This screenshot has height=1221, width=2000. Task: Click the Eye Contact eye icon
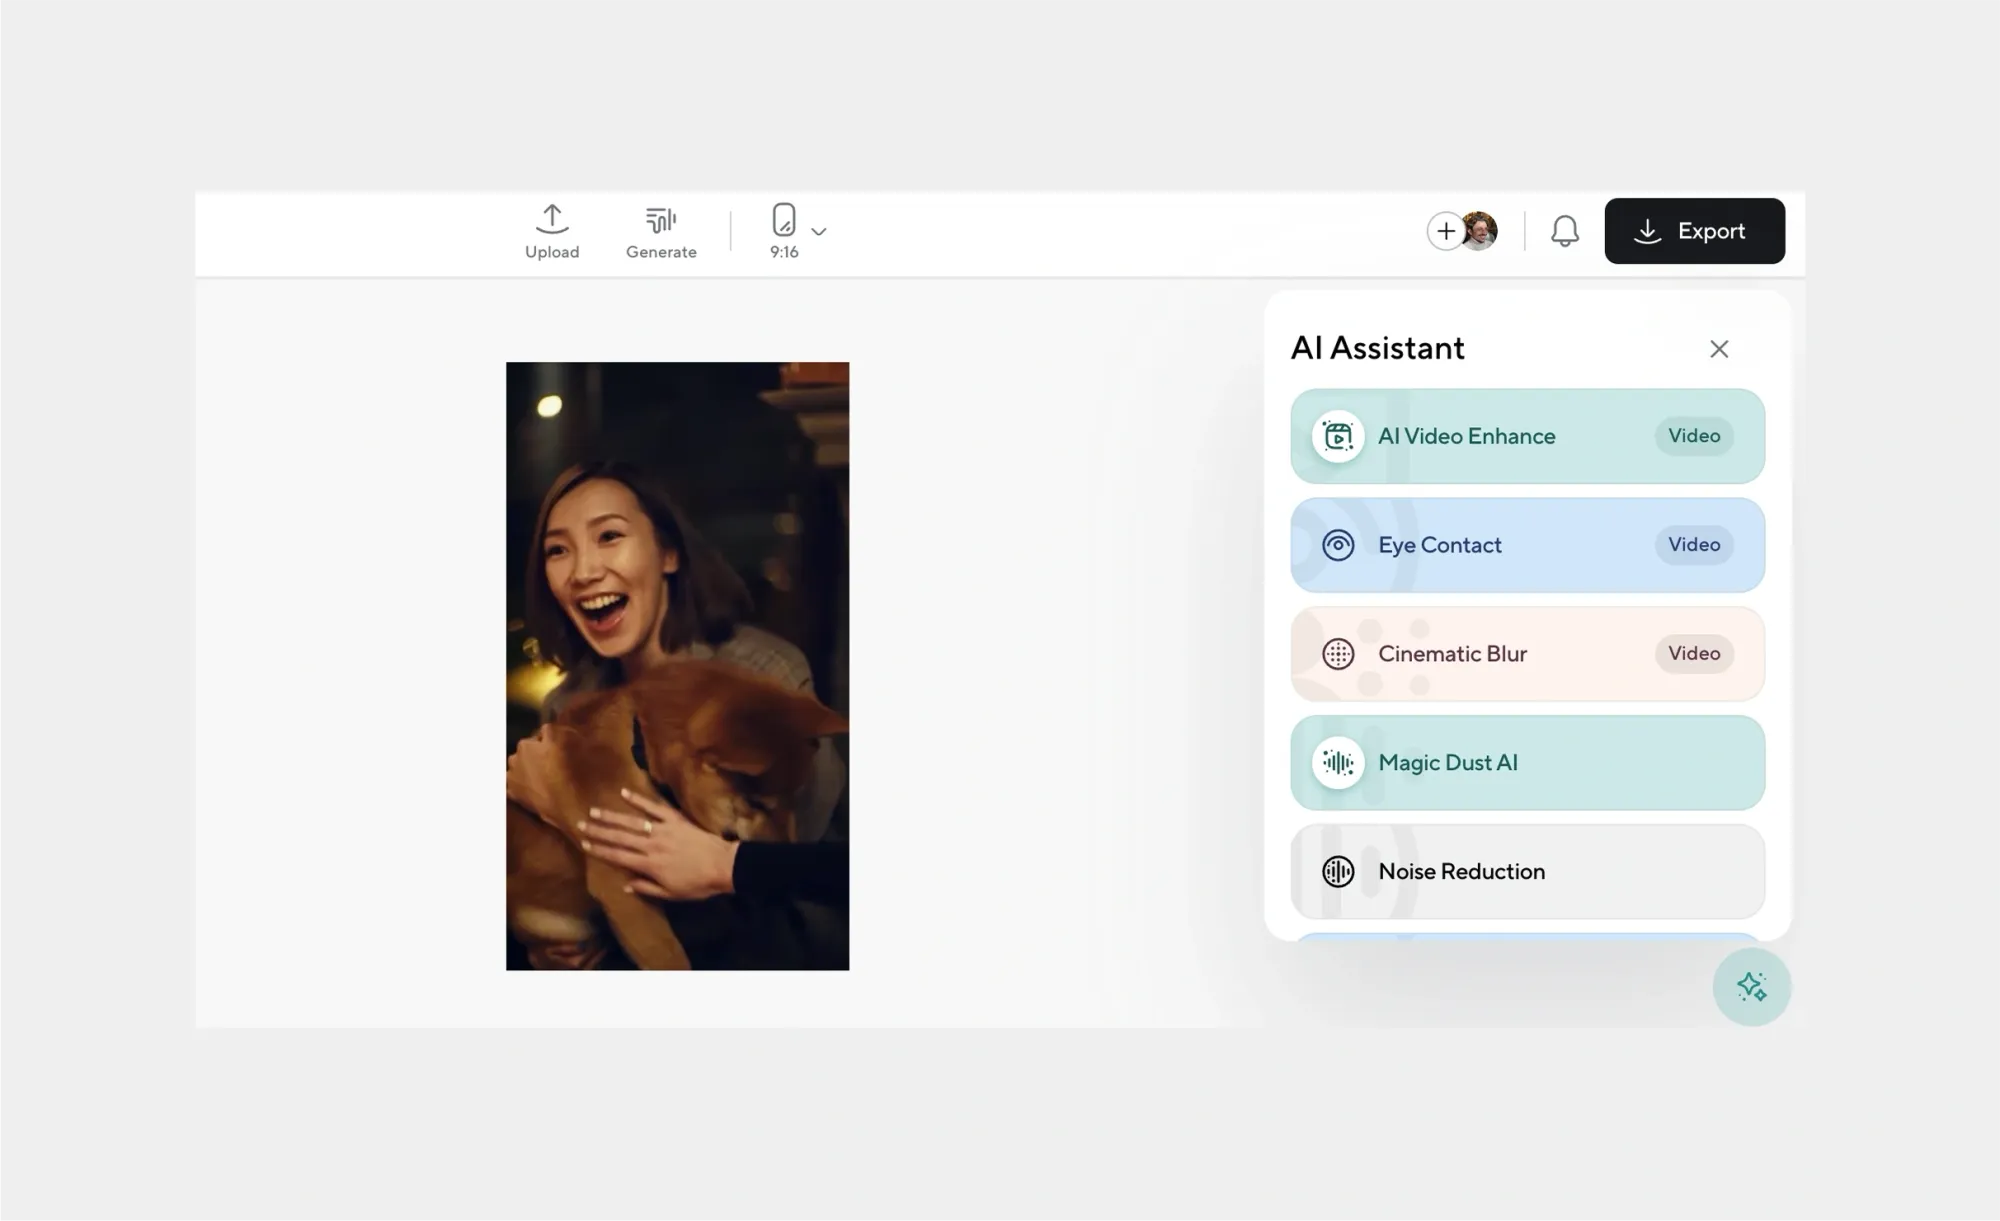click(x=1338, y=545)
